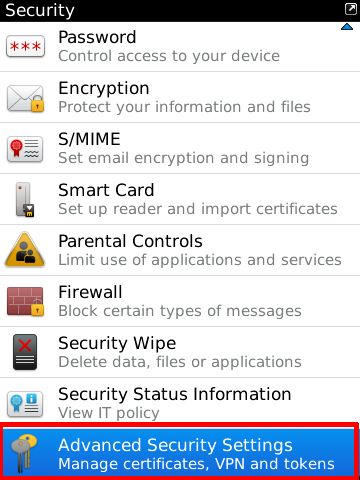Select Parental Controls text label
360x480 pixels.
tap(130, 241)
